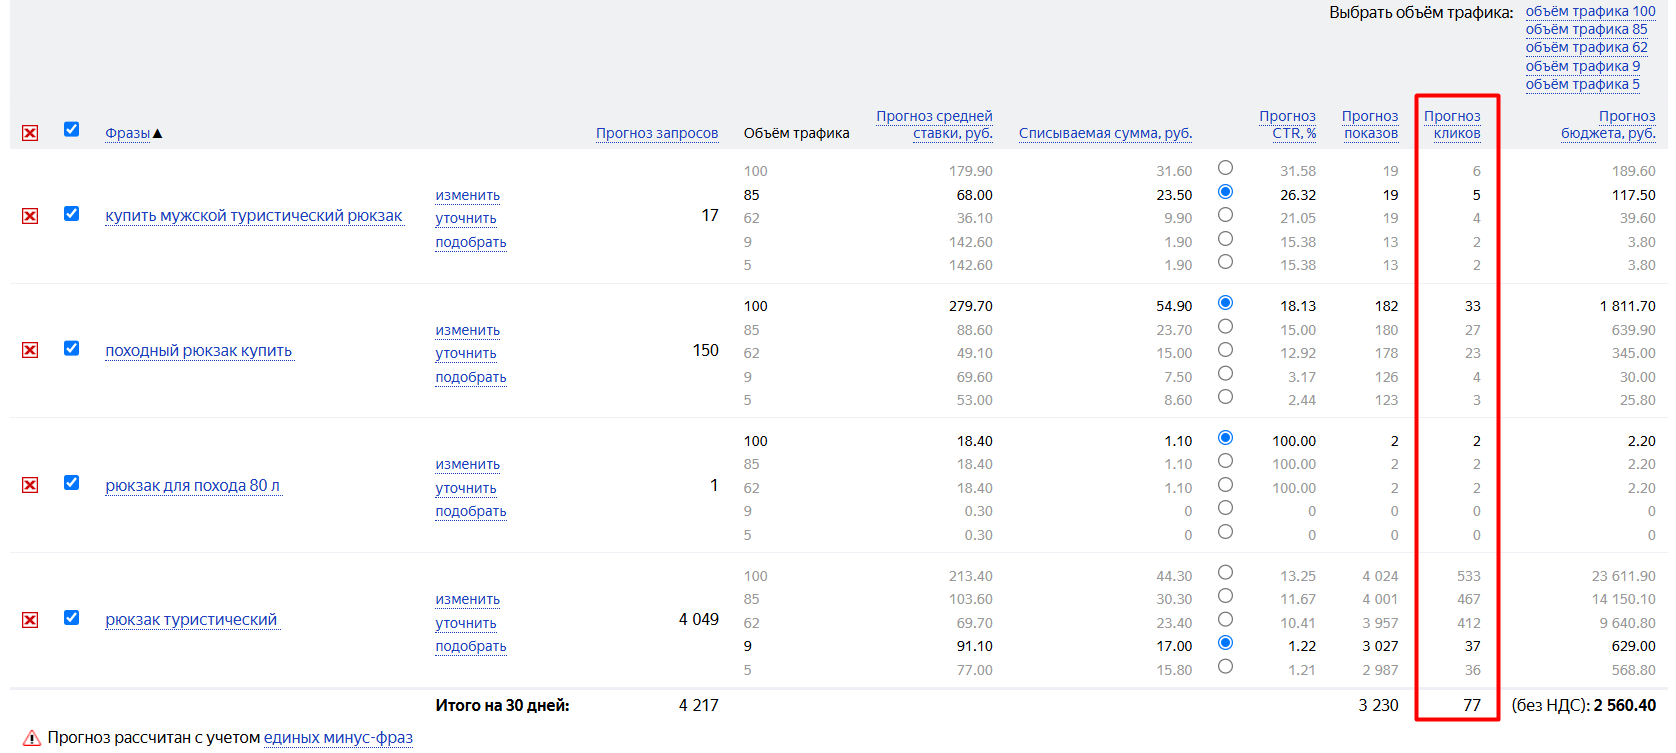
Task: Open phrase 'рюкзак для похода 80 л'
Action: (193, 486)
